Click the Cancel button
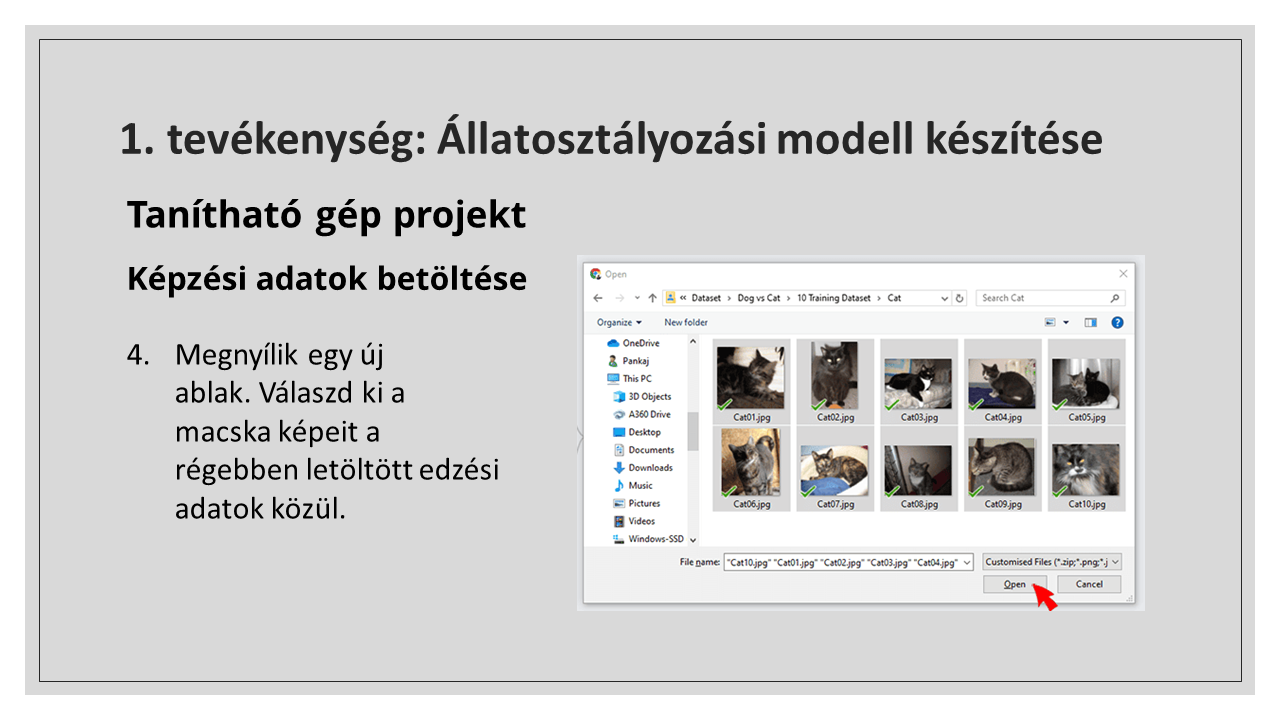Viewport: 1280px width, 720px height. 1088,584
